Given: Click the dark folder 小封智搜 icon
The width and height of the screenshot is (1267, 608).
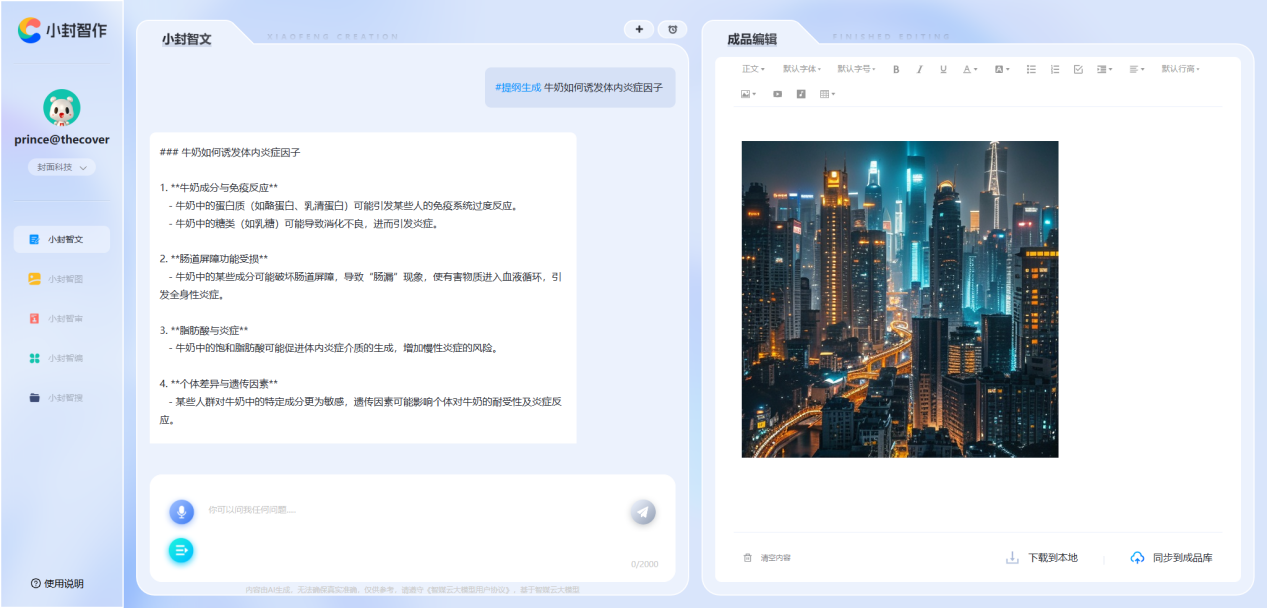Looking at the screenshot, I should click(x=34, y=397).
